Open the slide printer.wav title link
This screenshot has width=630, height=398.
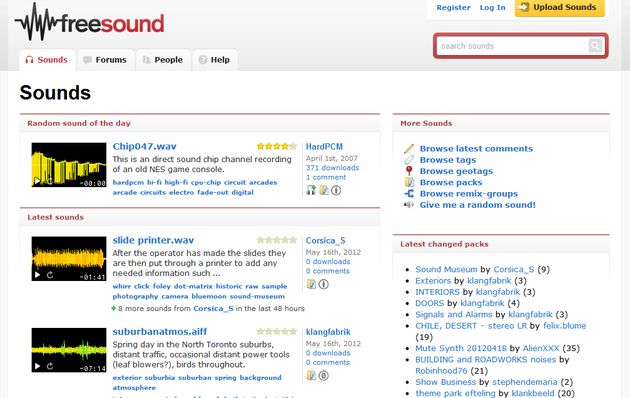[153, 240]
